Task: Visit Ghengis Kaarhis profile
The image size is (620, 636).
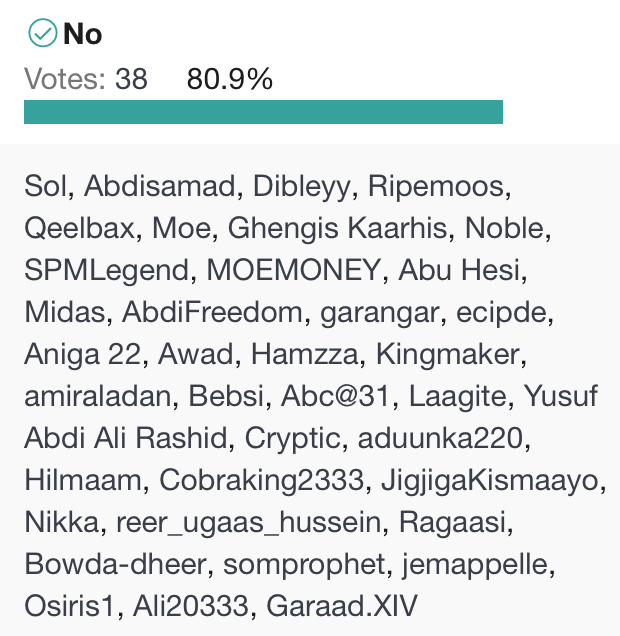Action: [x=337, y=228]
